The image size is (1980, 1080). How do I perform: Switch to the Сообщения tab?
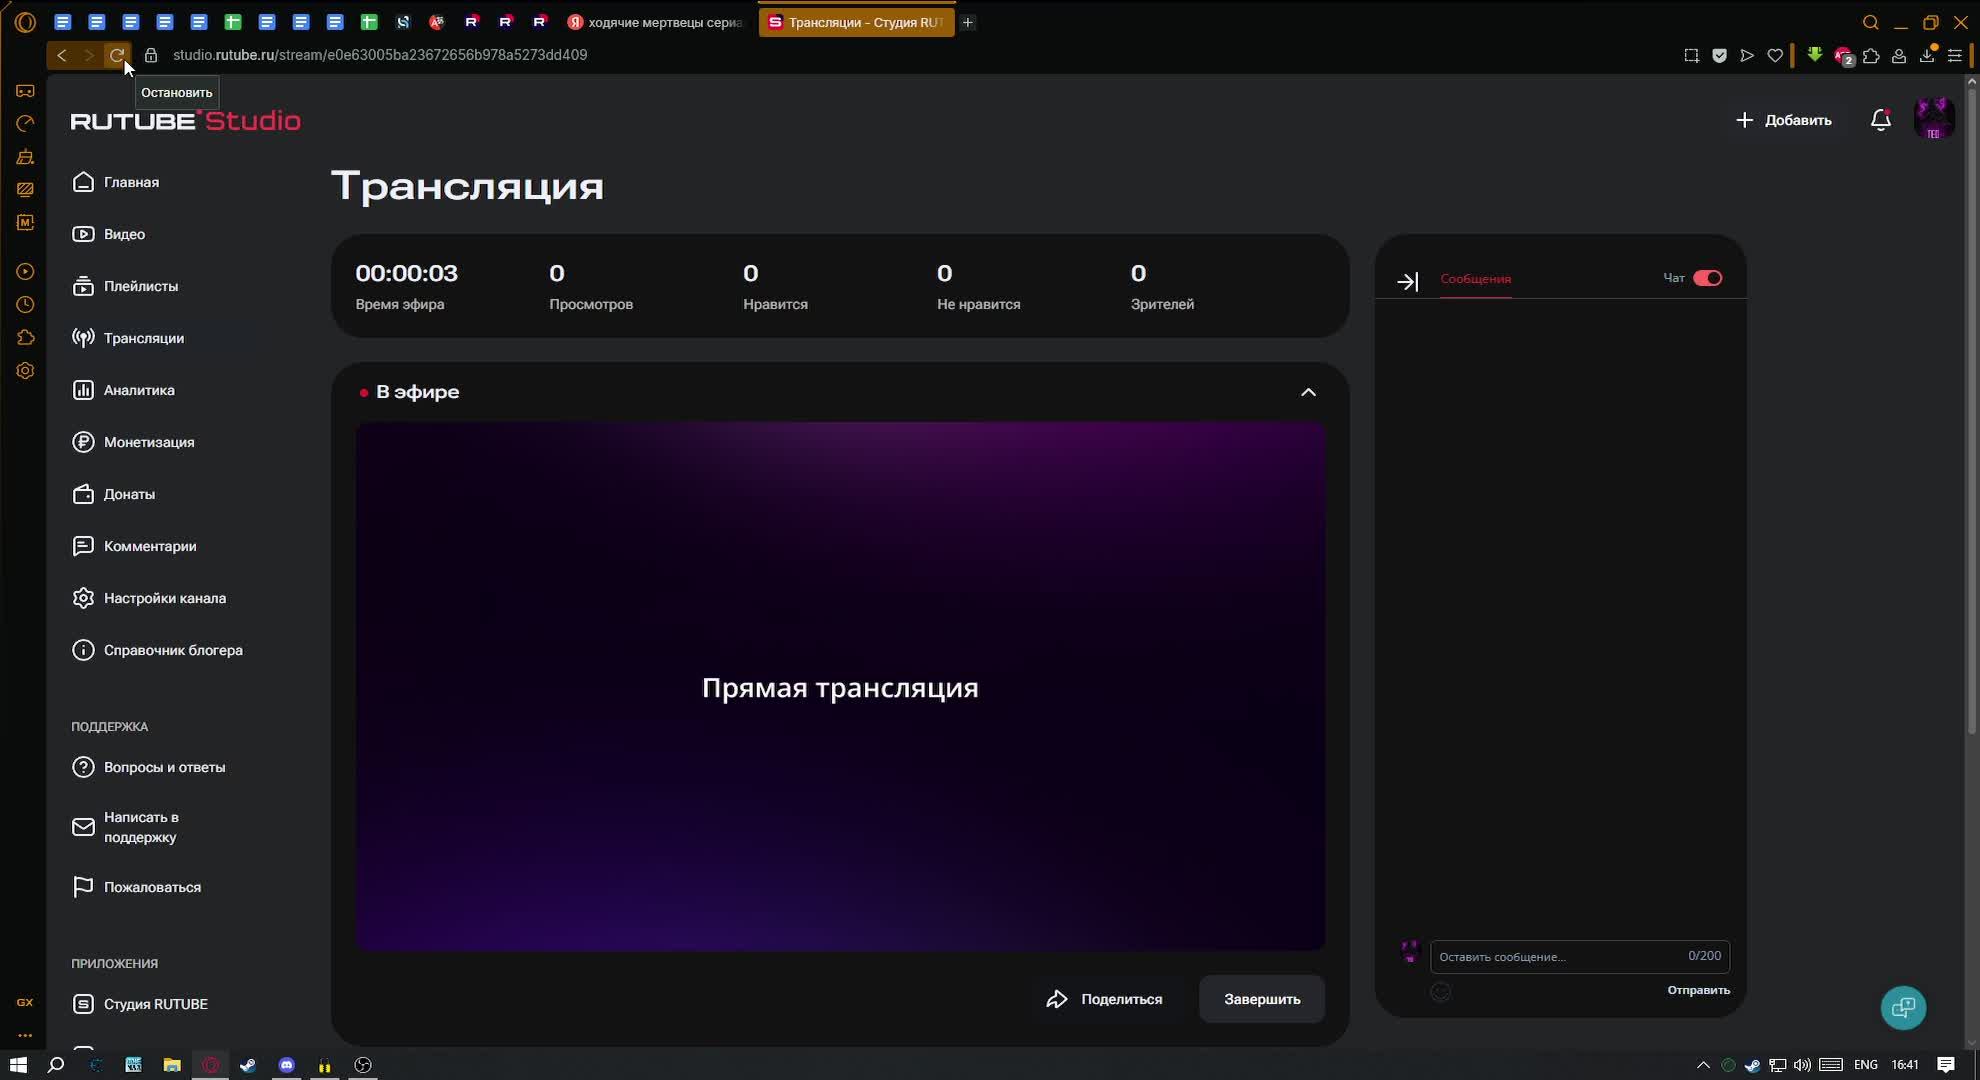pyautogui.click(x=1475, y=279)
